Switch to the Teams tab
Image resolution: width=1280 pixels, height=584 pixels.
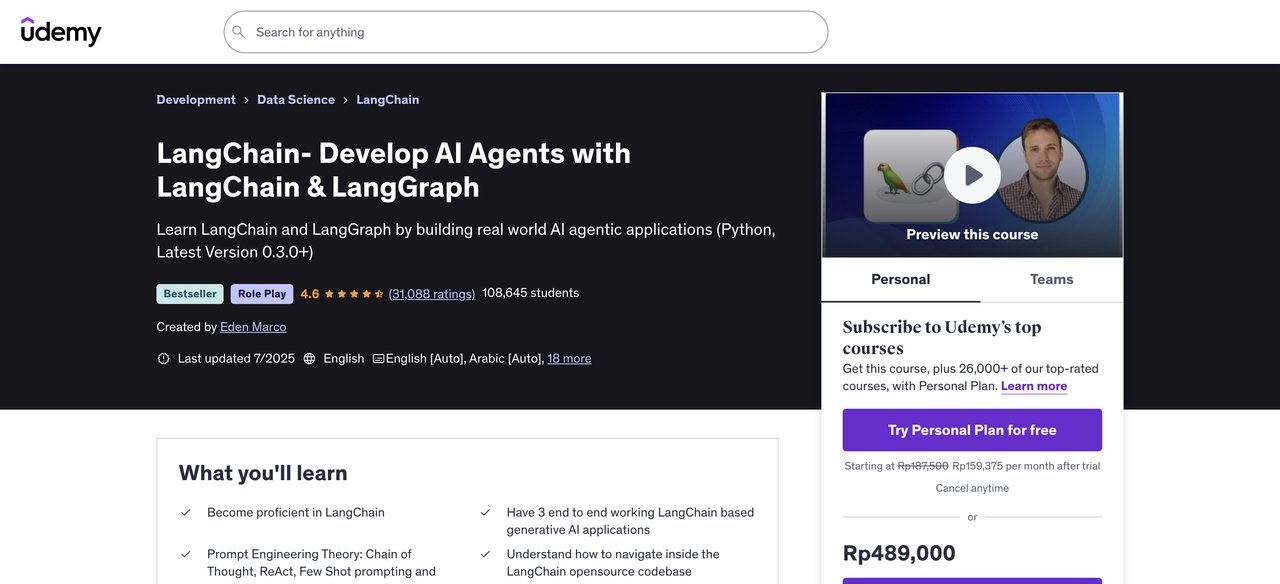(1052, 280)
